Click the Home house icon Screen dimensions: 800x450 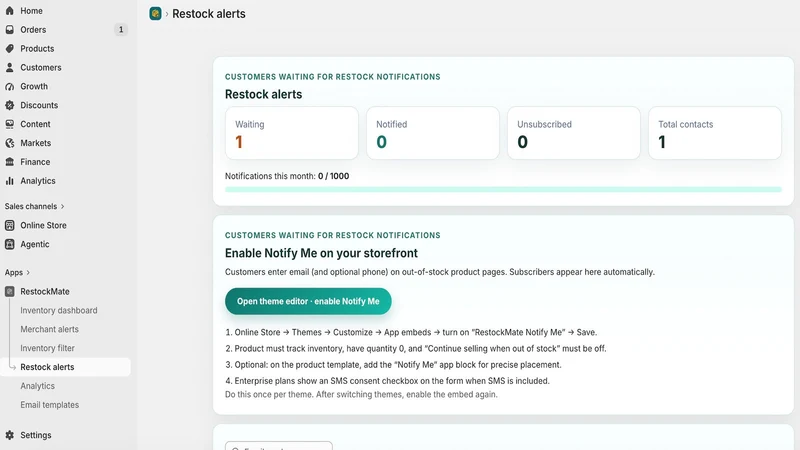10,11
